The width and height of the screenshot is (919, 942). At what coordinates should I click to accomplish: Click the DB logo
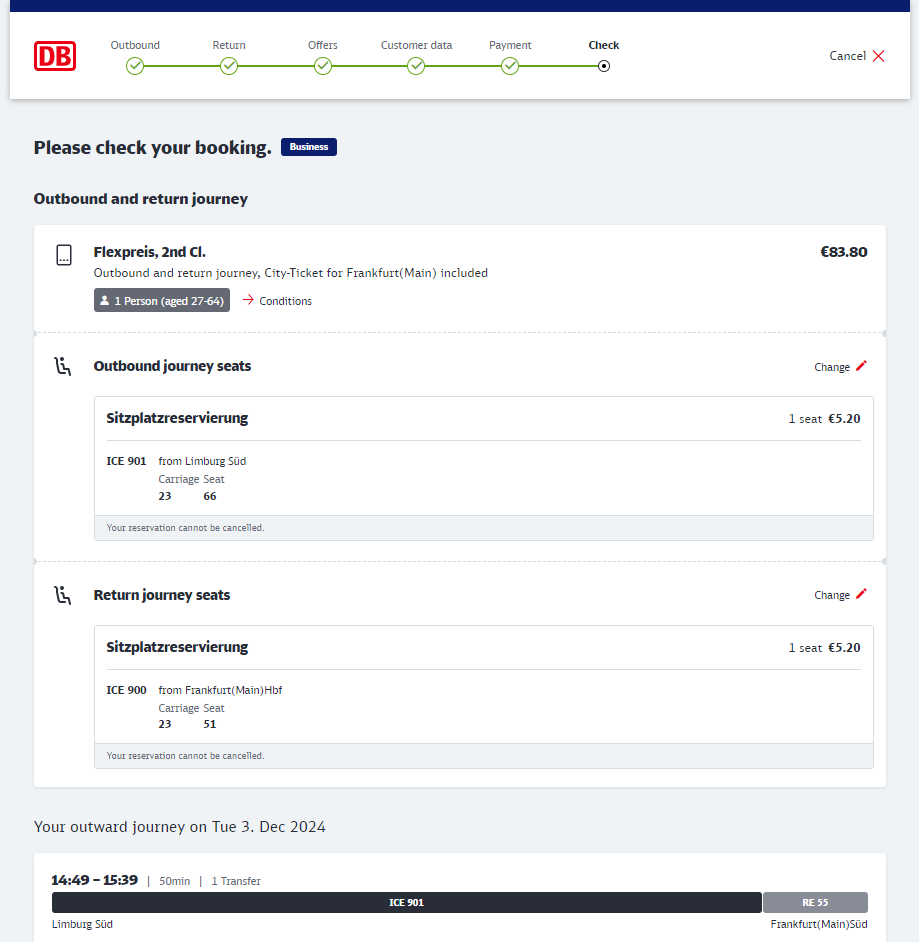(55, 56)
